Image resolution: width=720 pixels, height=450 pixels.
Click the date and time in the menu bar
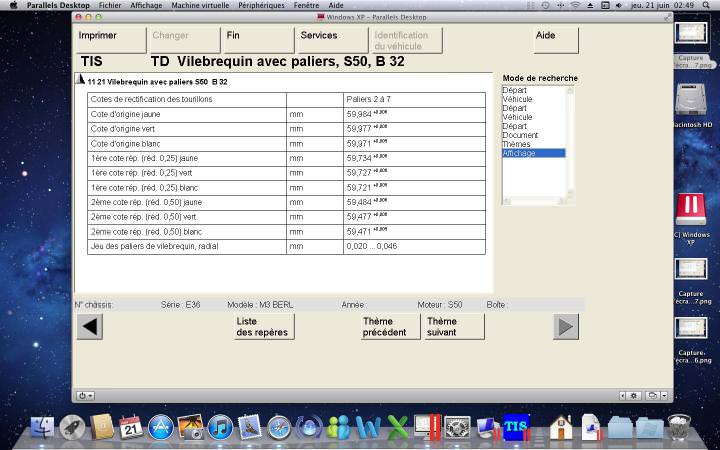click(x=663, y=6)
